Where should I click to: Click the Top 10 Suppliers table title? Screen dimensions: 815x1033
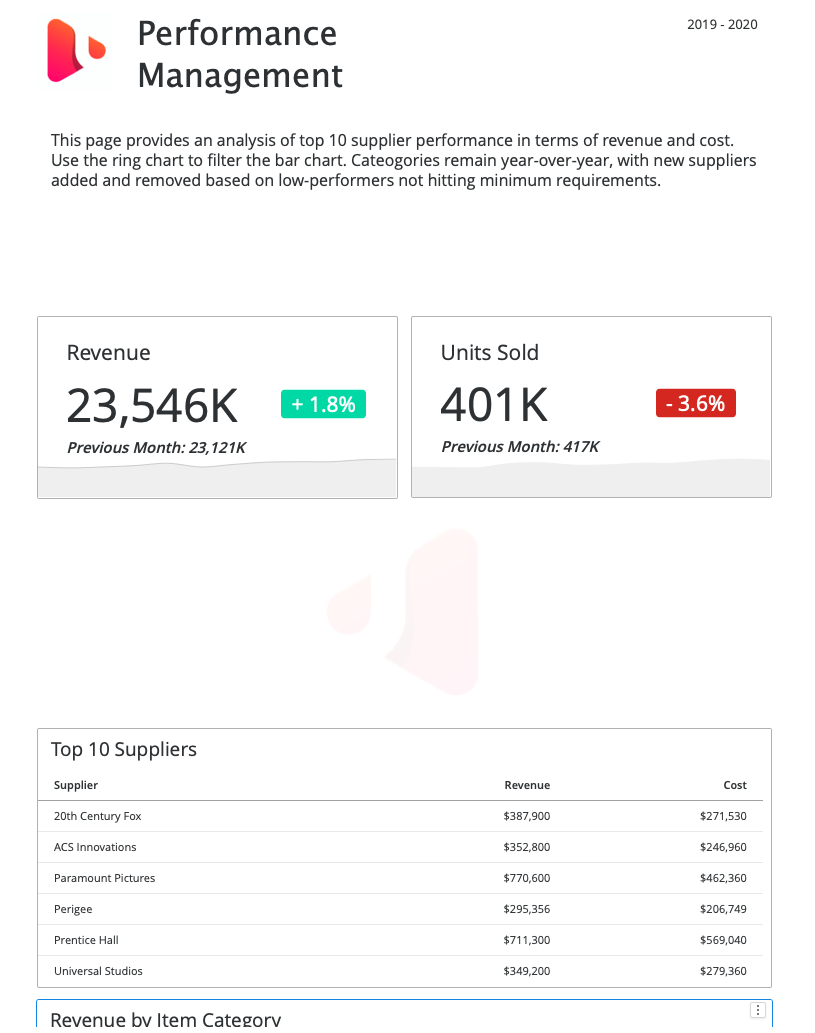tap(124, 749)
